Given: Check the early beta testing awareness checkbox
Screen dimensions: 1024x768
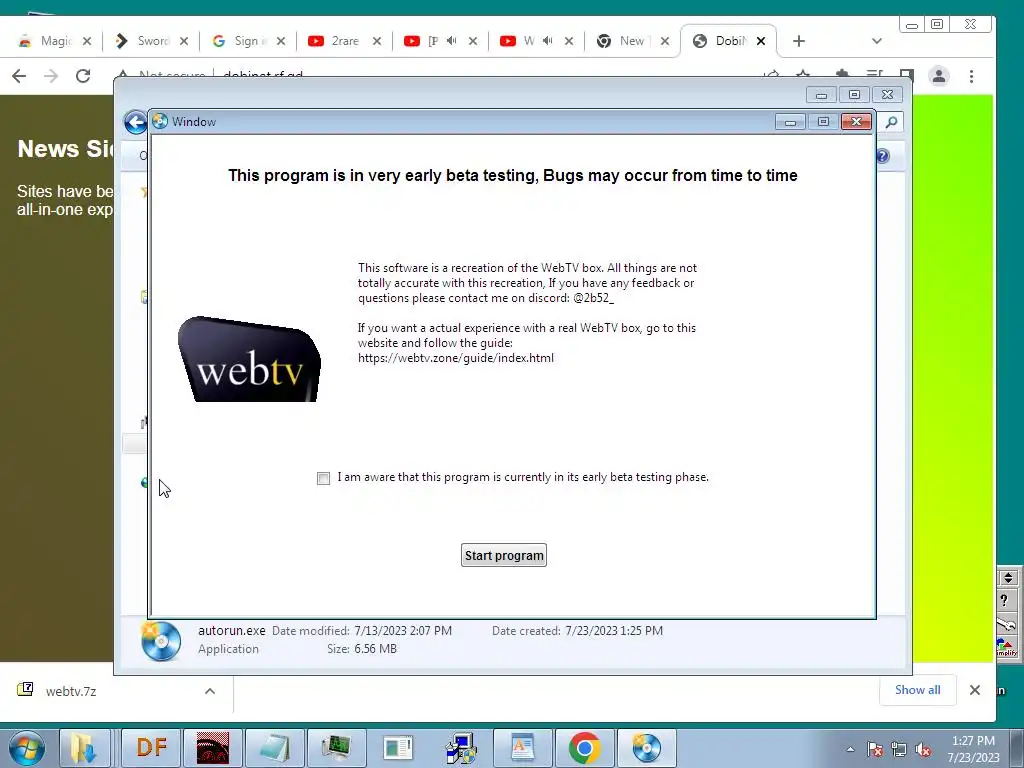Looking at the screenshot, I should pyautogui.click(x=323, y=478).
